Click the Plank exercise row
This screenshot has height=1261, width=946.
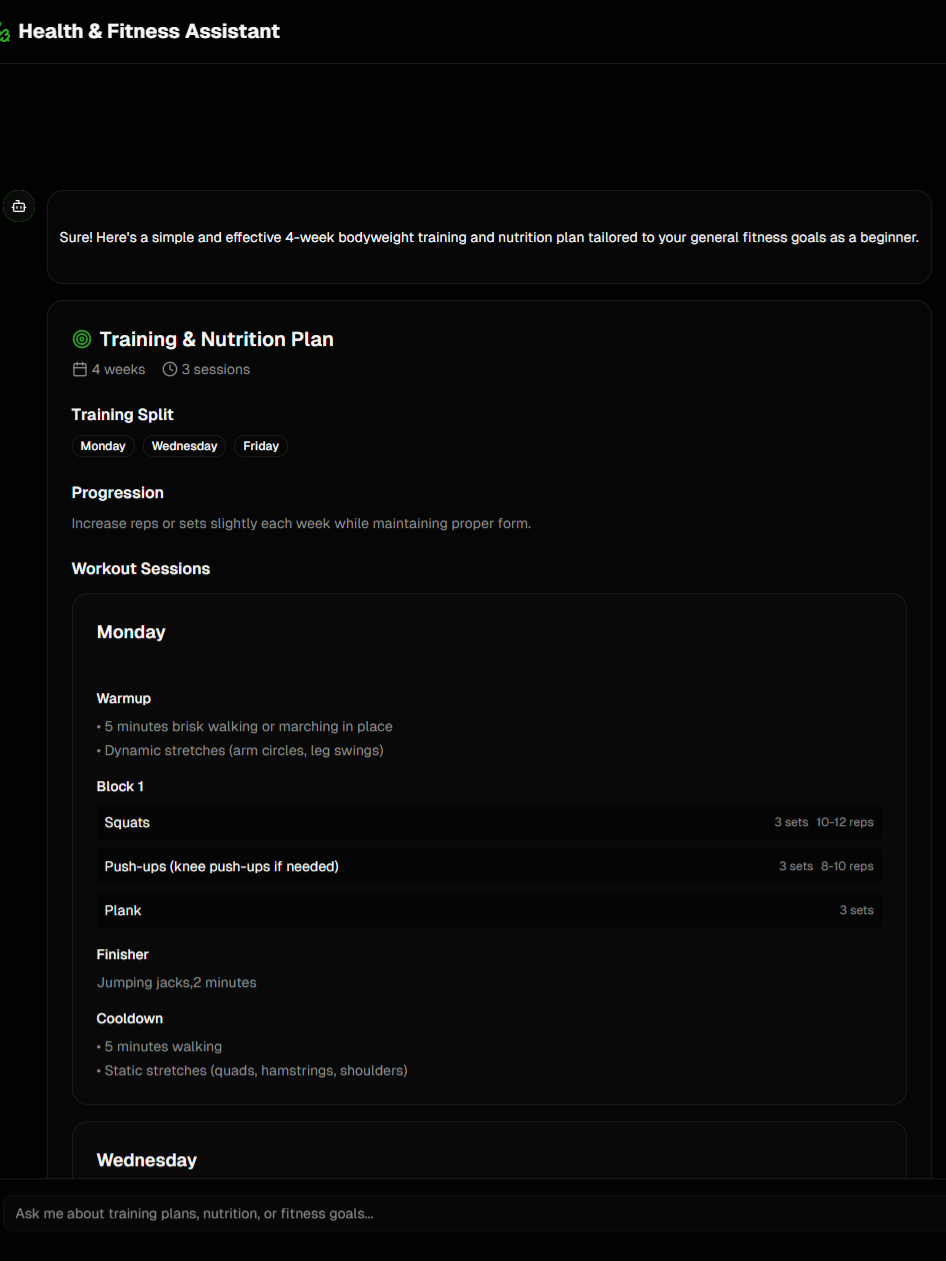click(x=489, y=910)
